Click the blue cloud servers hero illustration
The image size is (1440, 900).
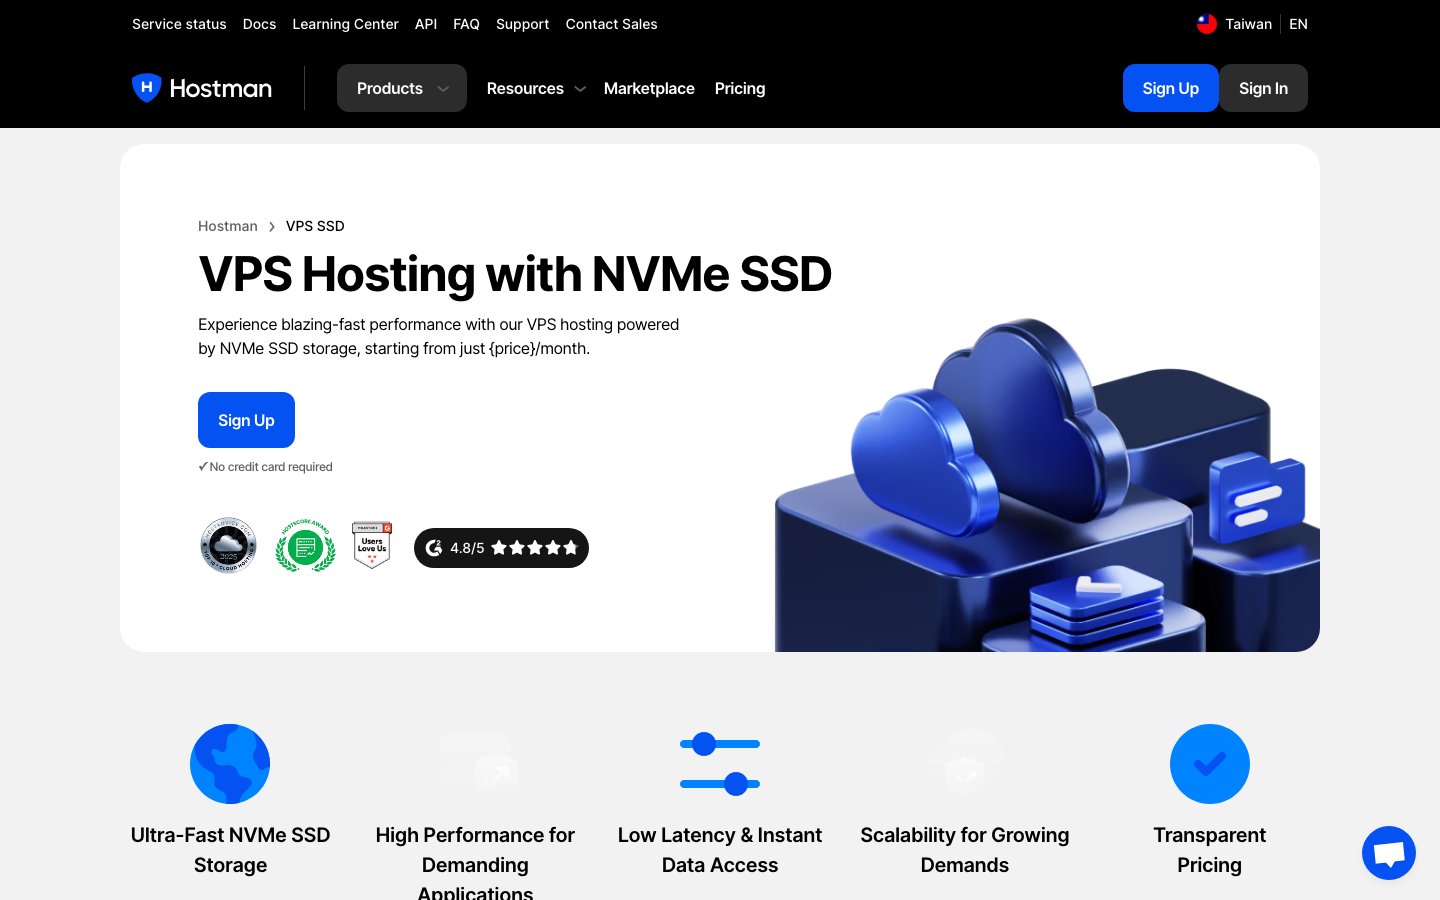pos(1047,485)
